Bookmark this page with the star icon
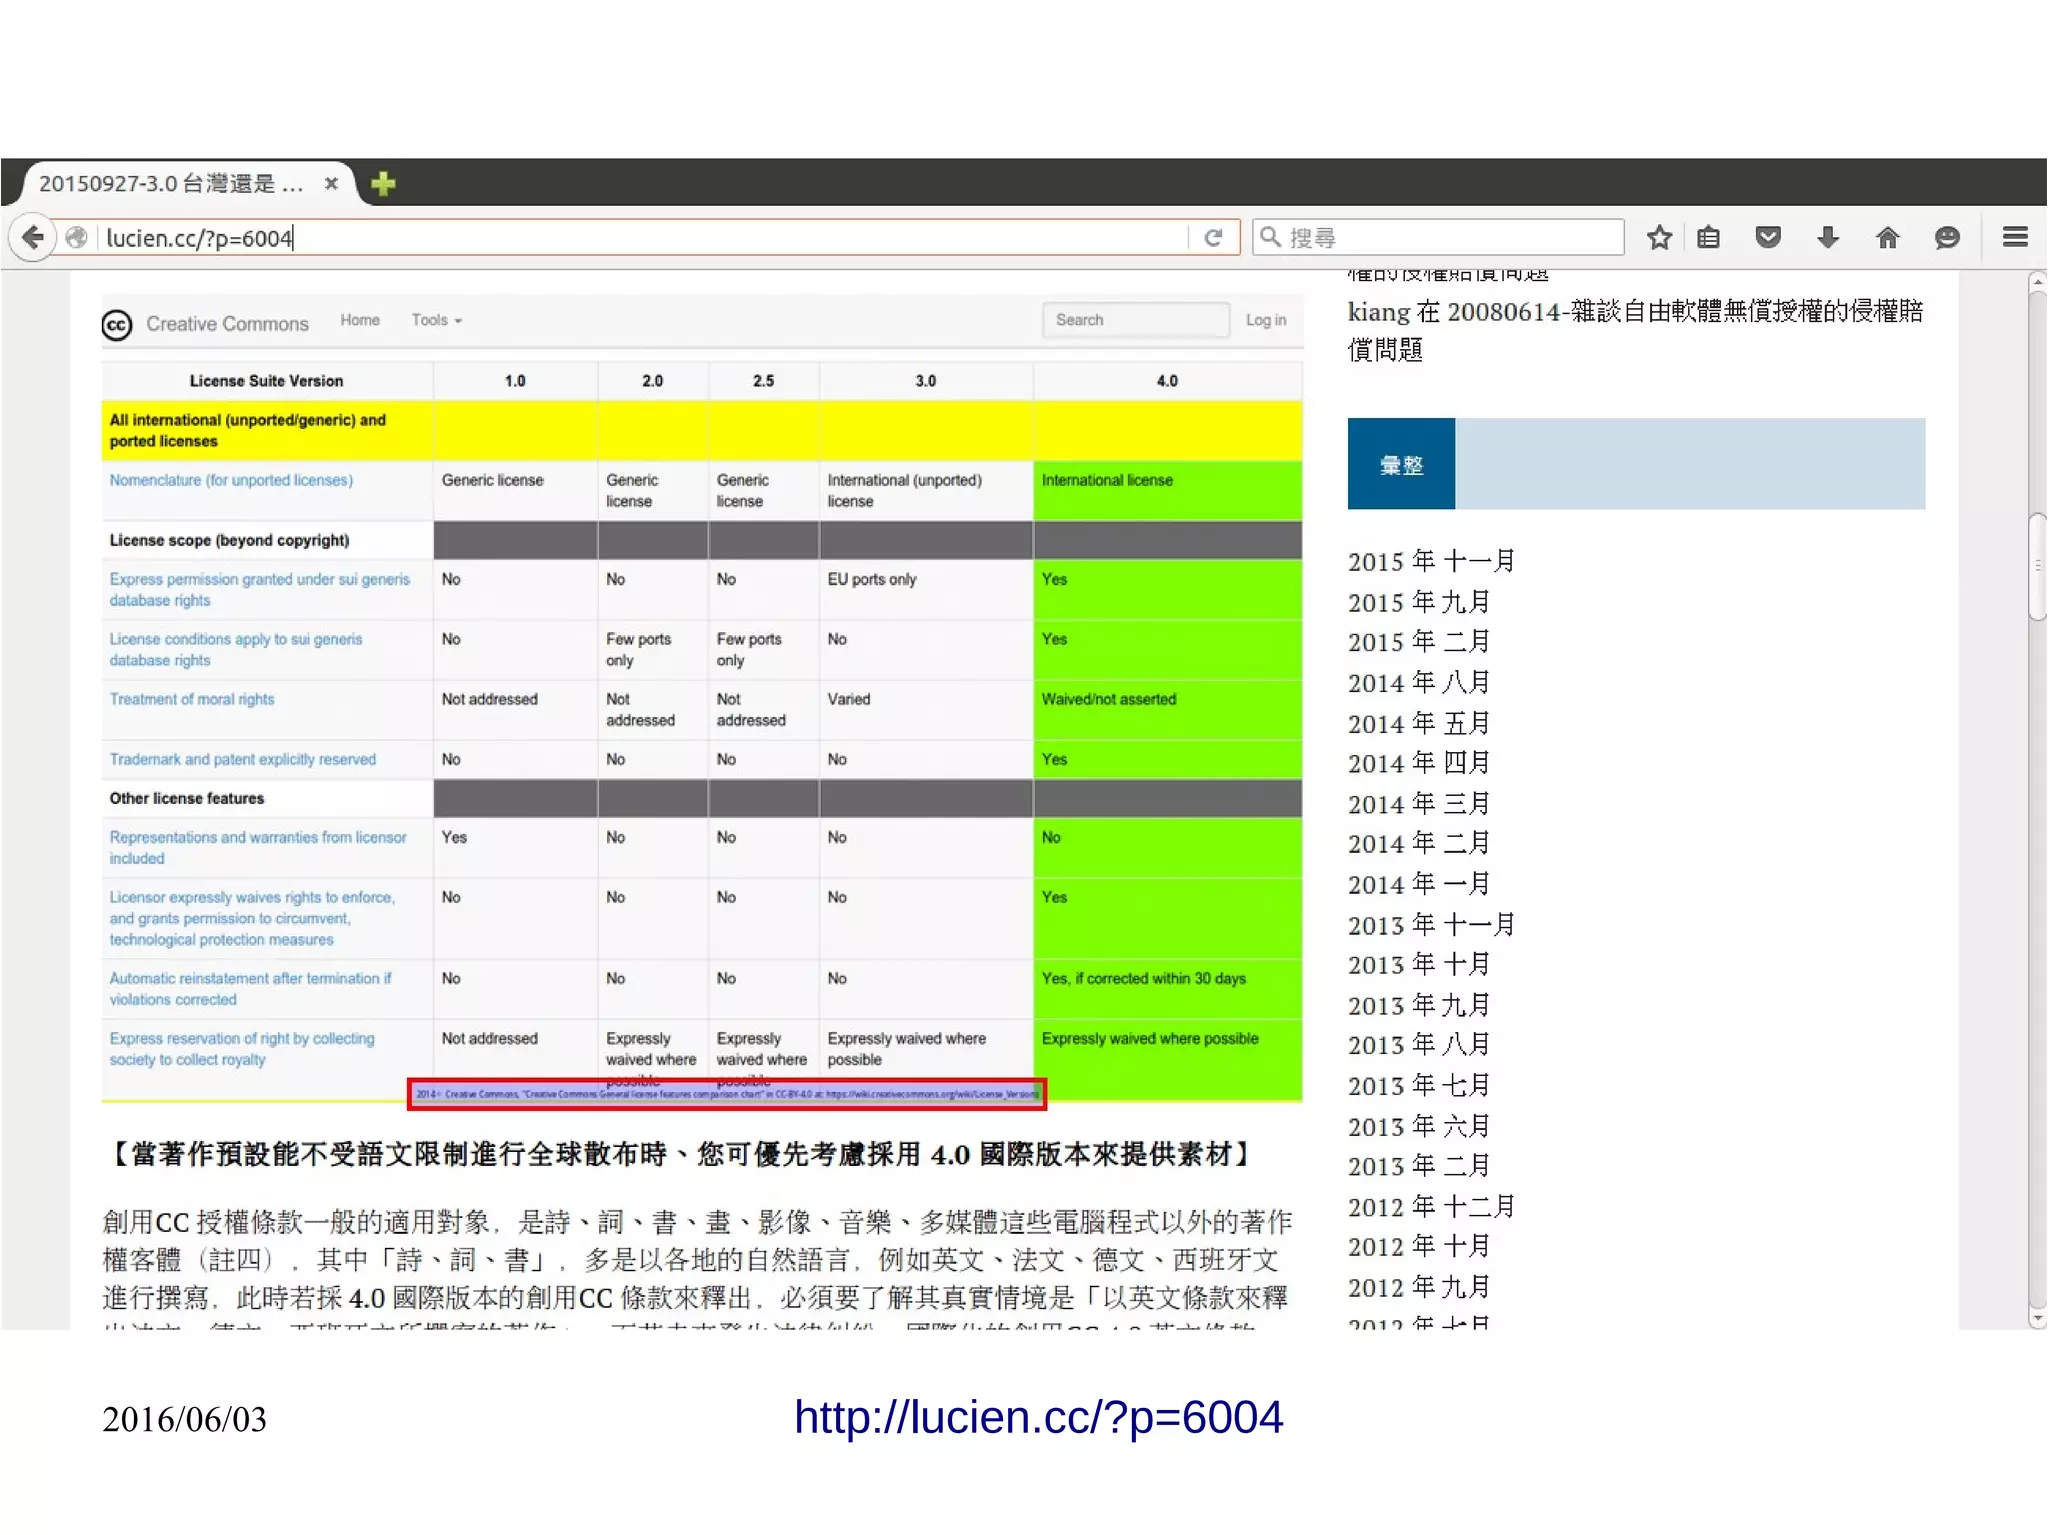The image size is (2048, 1535). (1659, 237)
